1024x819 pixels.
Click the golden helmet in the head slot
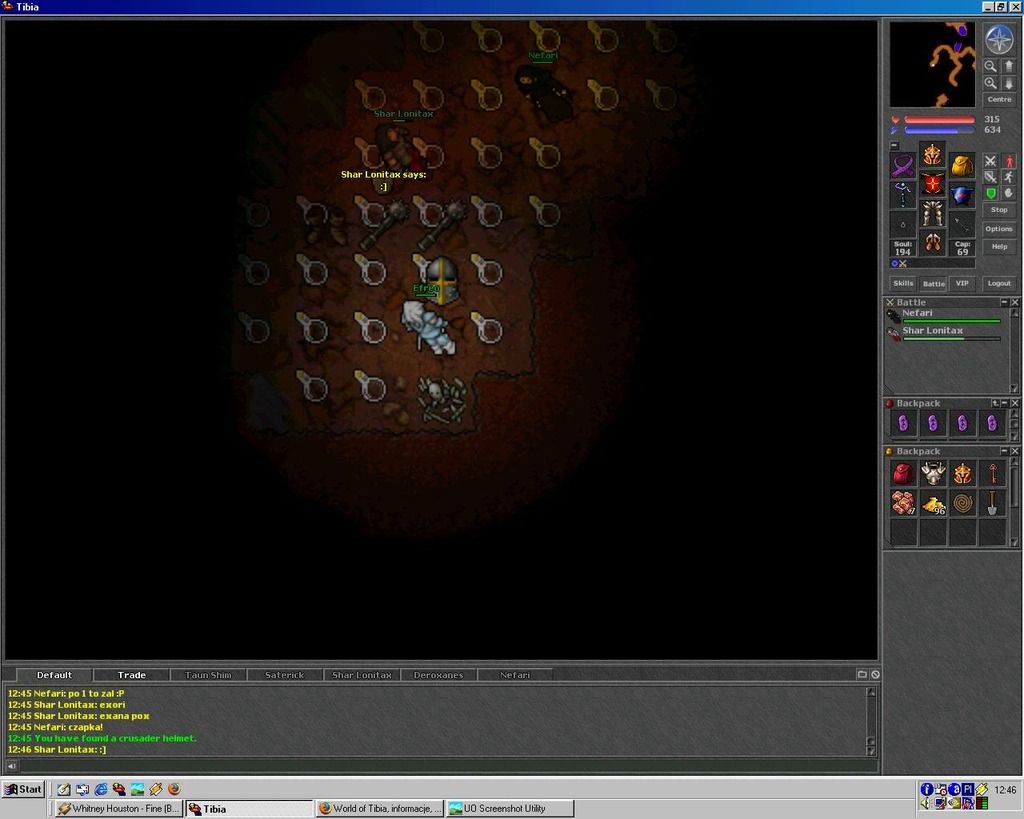[x=933, y=155]
